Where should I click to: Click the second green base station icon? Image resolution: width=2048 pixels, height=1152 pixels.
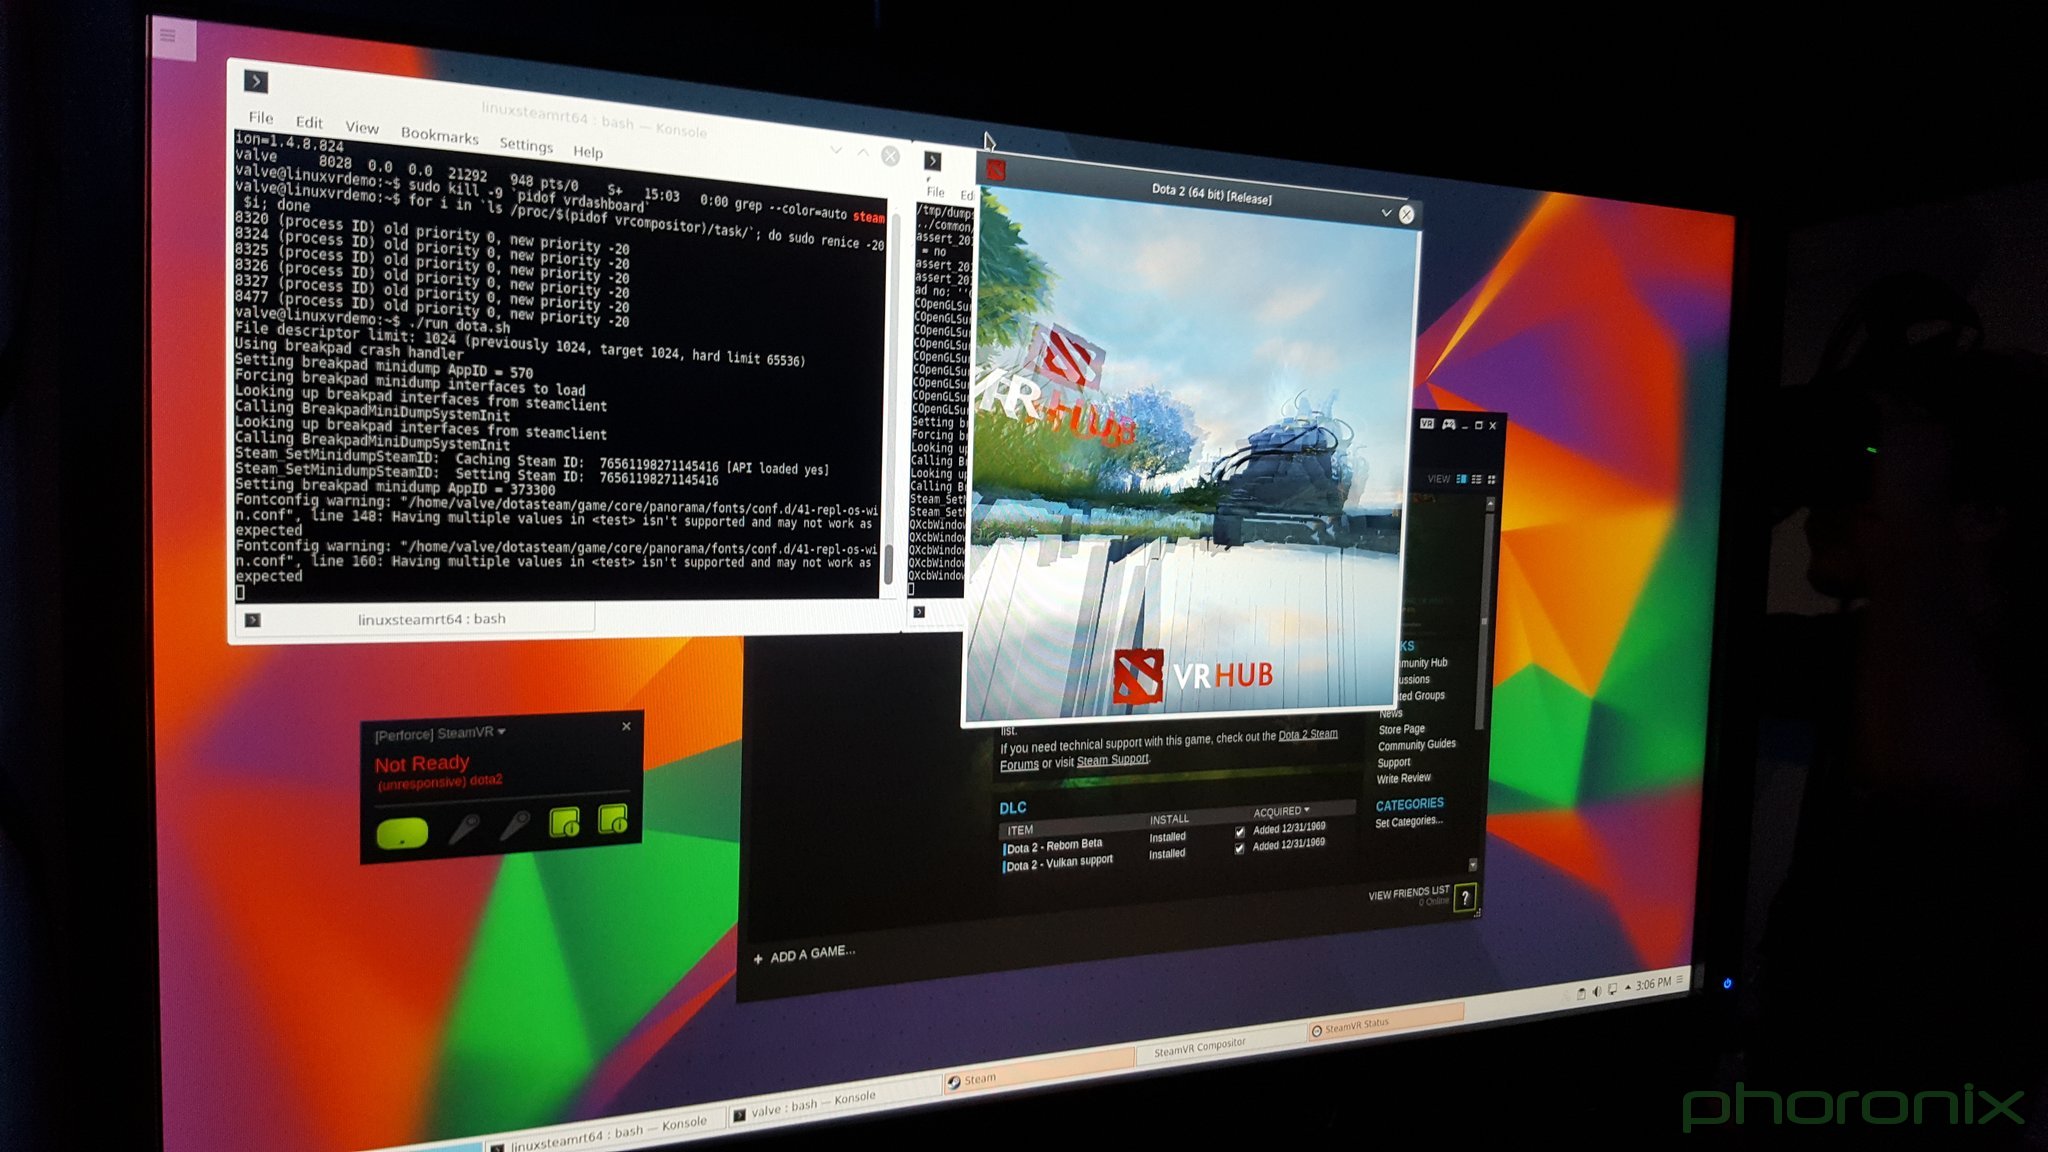(x=612, y=819)
